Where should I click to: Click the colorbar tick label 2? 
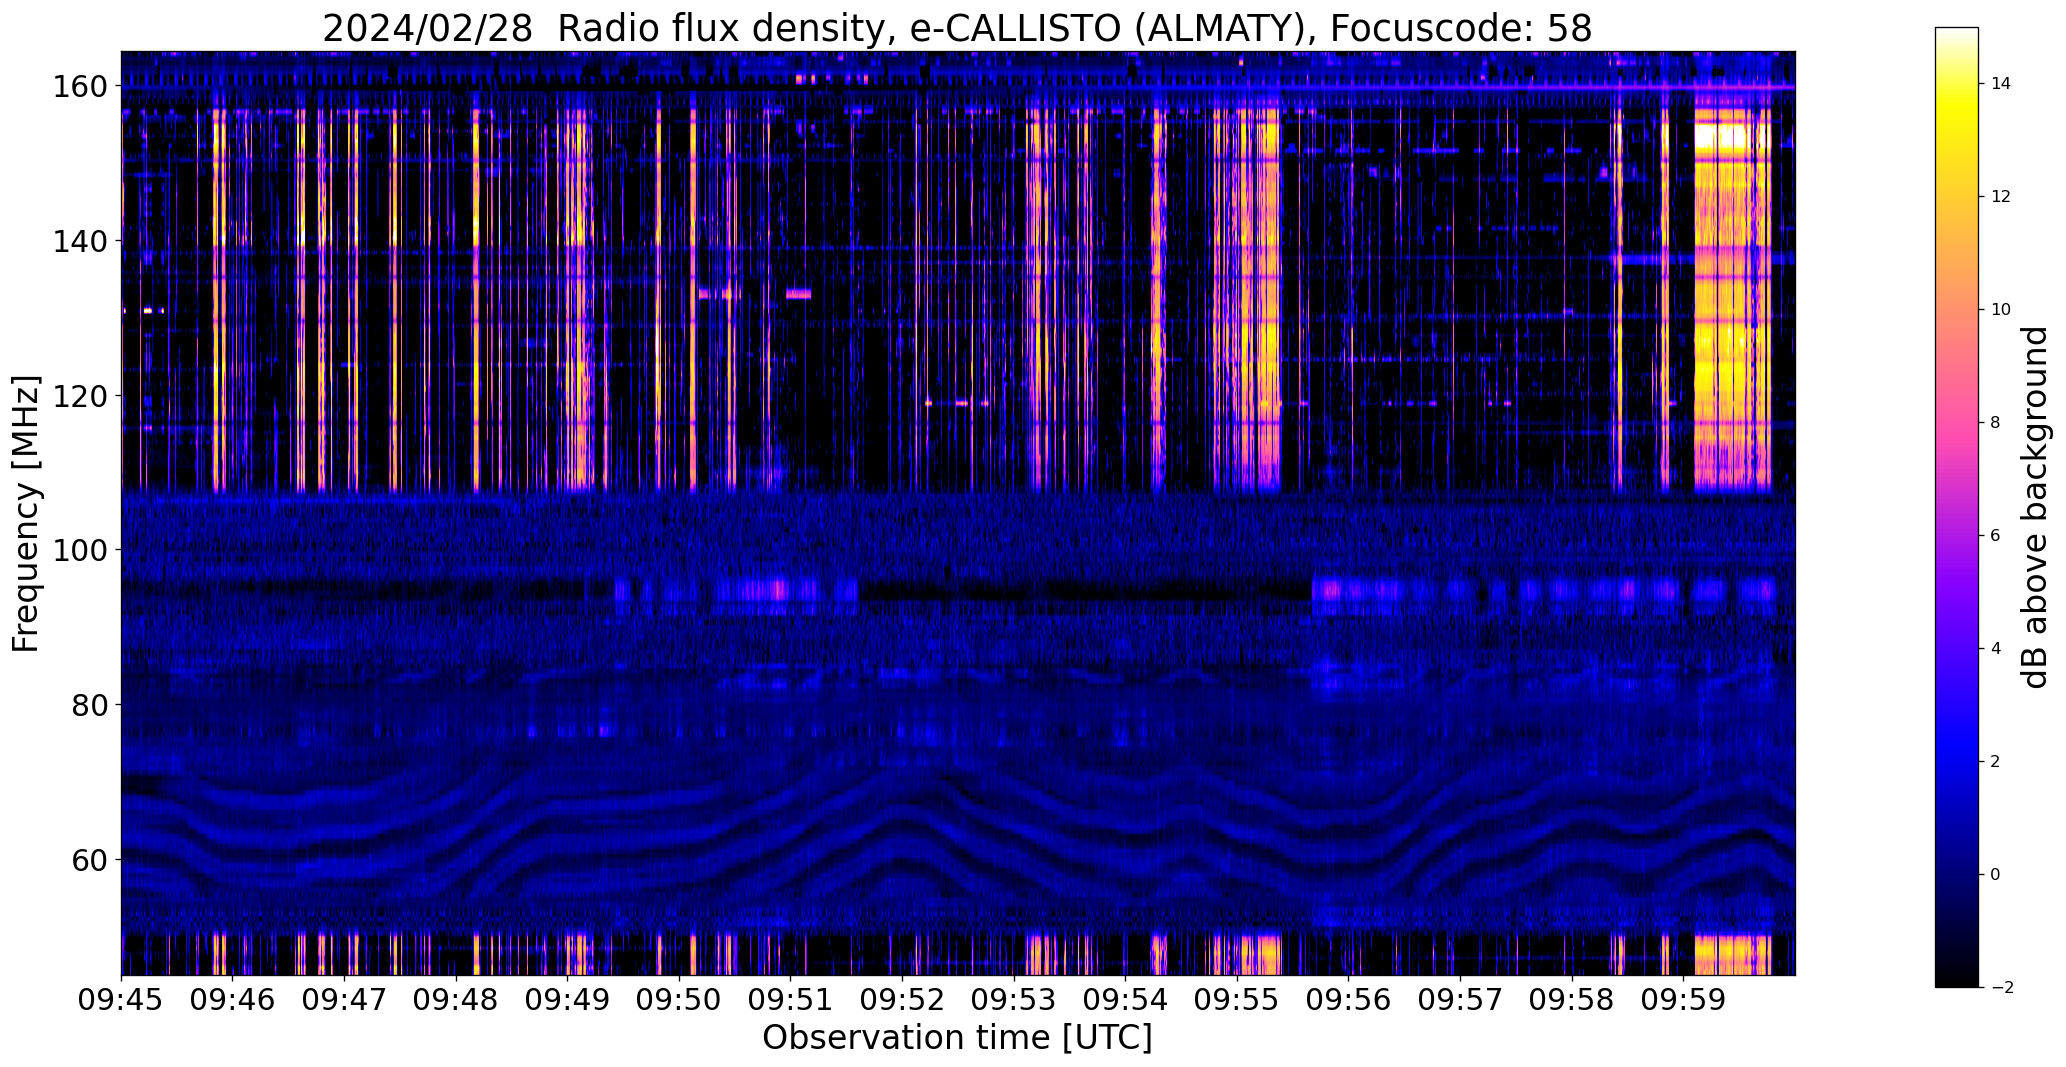[1996, 762]
